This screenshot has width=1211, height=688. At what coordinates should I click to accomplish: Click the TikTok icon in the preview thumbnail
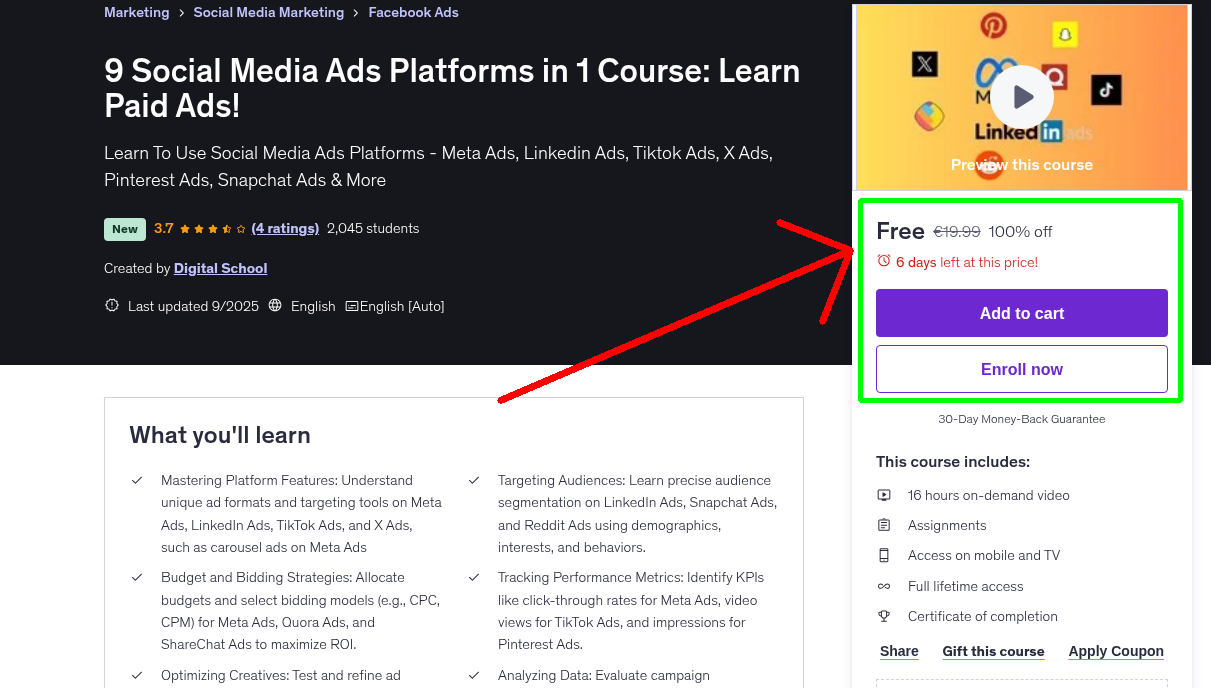(1105, 91)
